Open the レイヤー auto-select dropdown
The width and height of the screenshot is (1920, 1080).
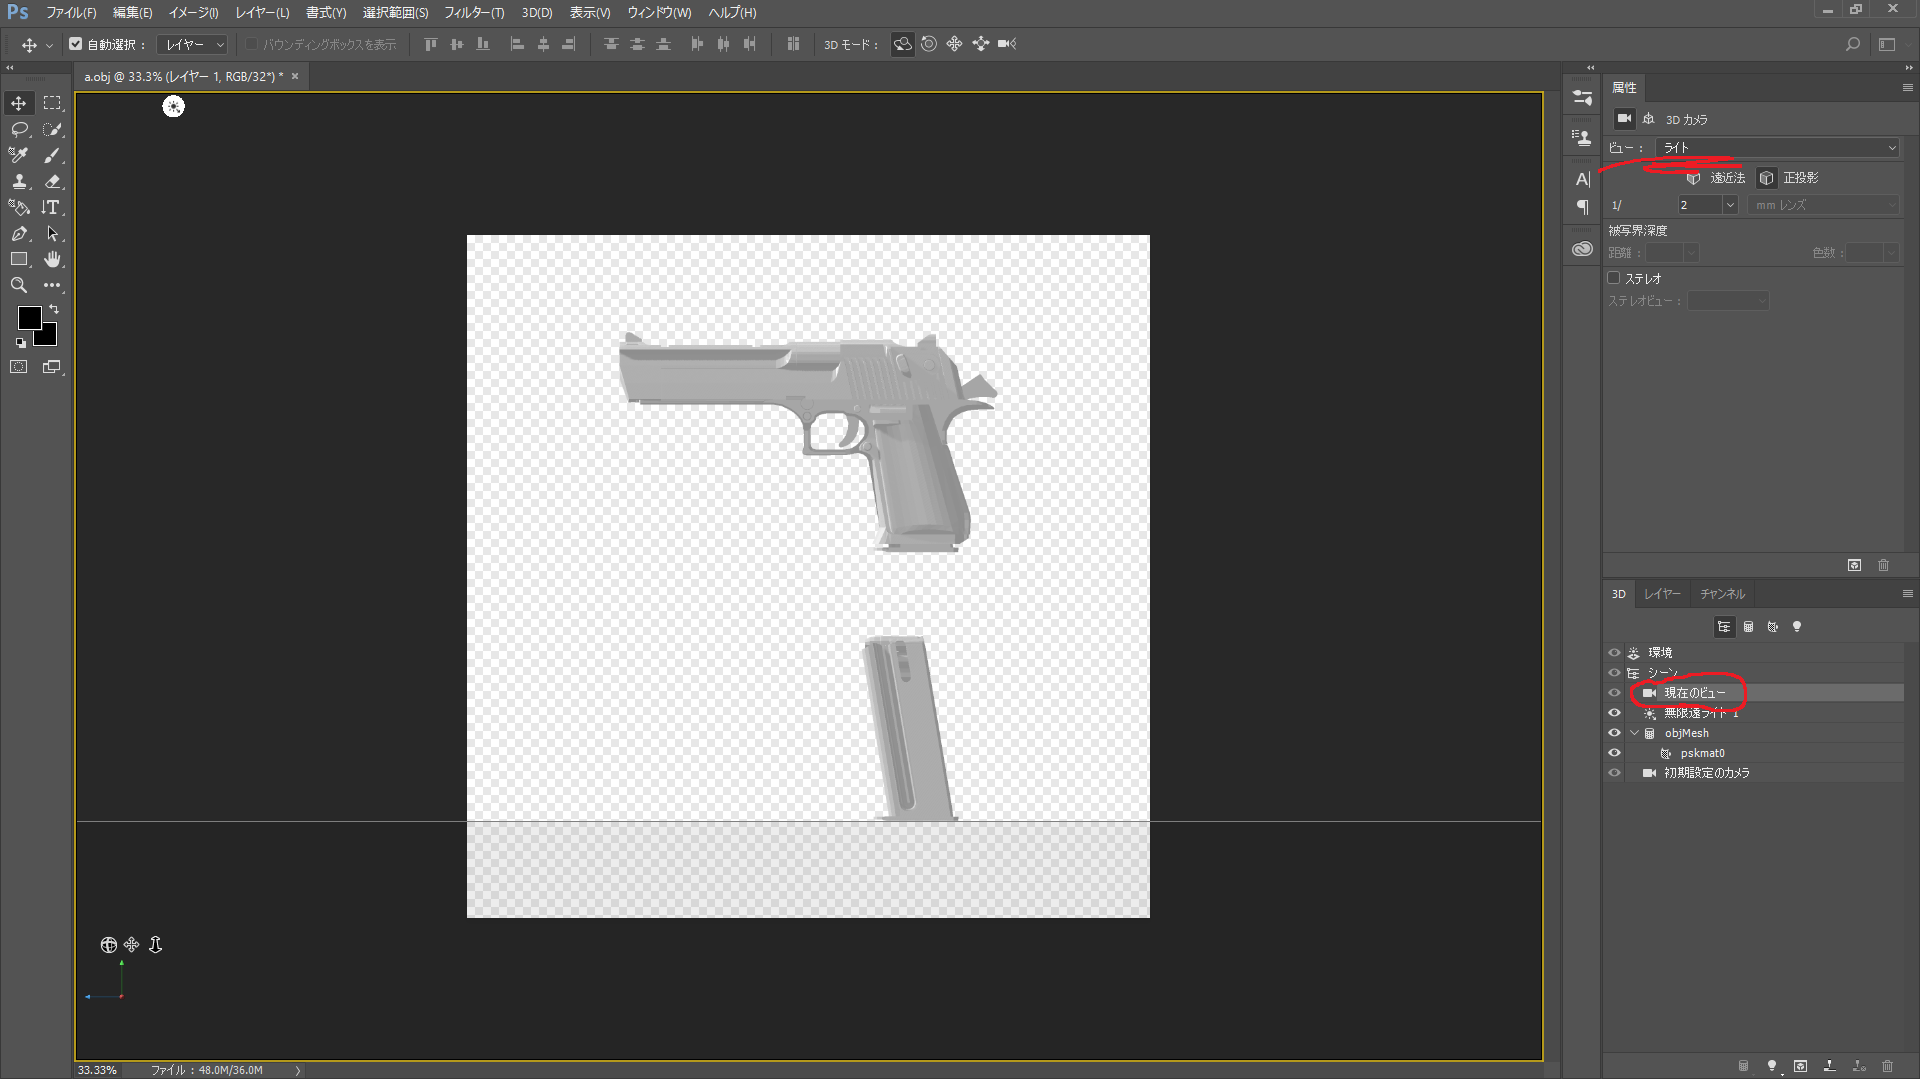click(194, 44)
